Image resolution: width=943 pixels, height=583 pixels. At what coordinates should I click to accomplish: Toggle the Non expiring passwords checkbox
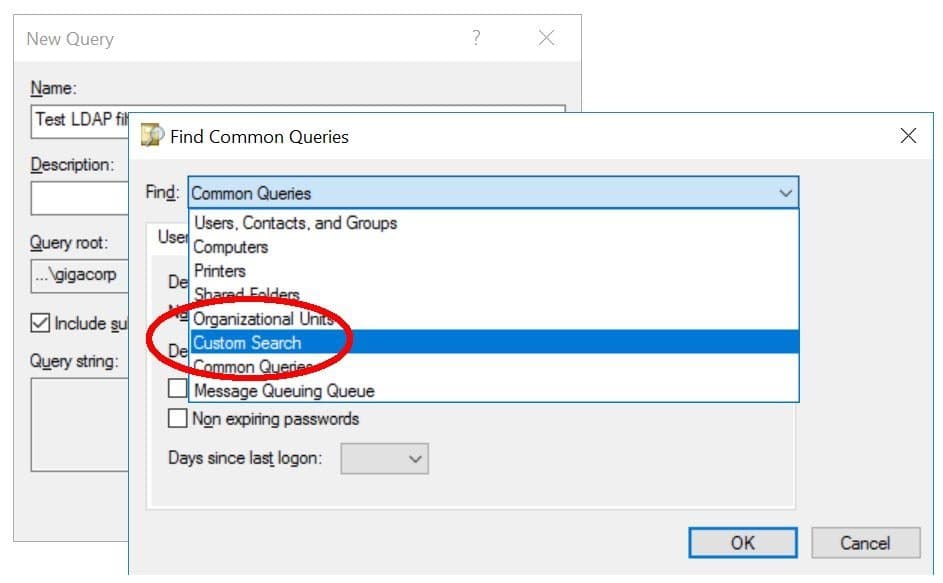click(x=177, y=418)
